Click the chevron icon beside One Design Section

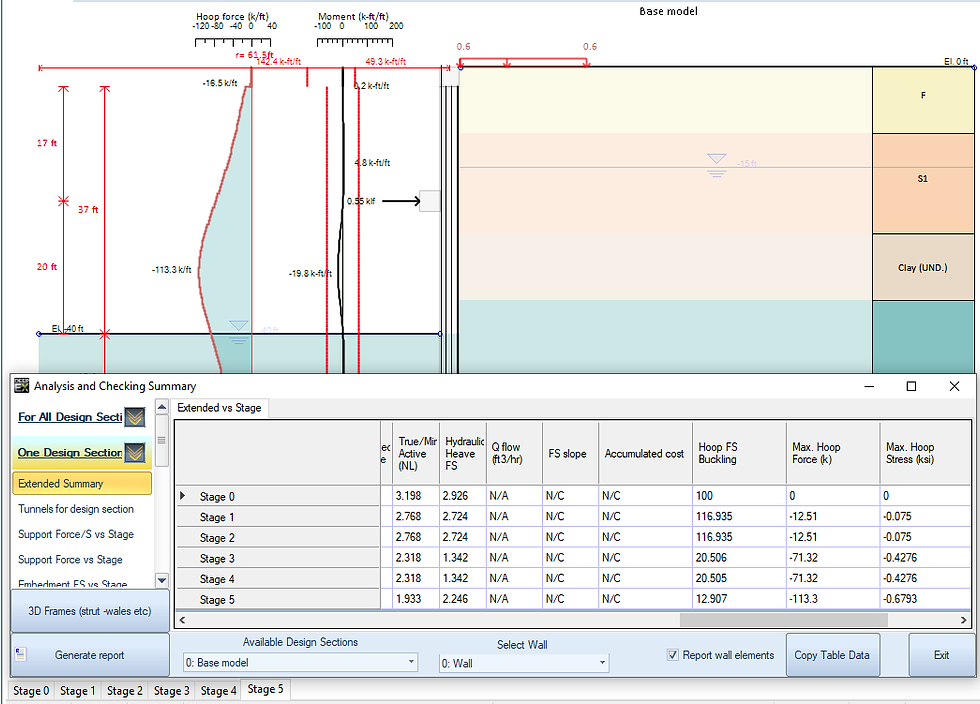tap(135, 452)
